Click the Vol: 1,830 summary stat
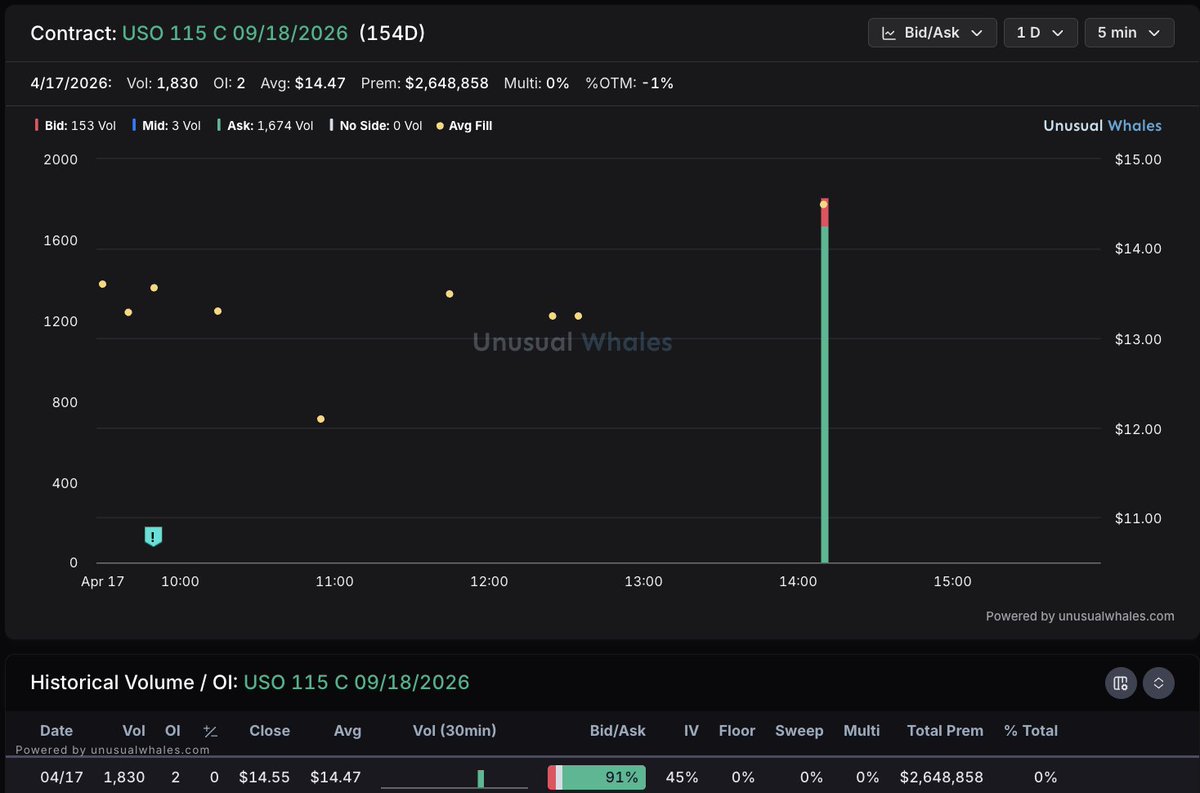Screen dimensions: 1200x793 coord(162,83)
